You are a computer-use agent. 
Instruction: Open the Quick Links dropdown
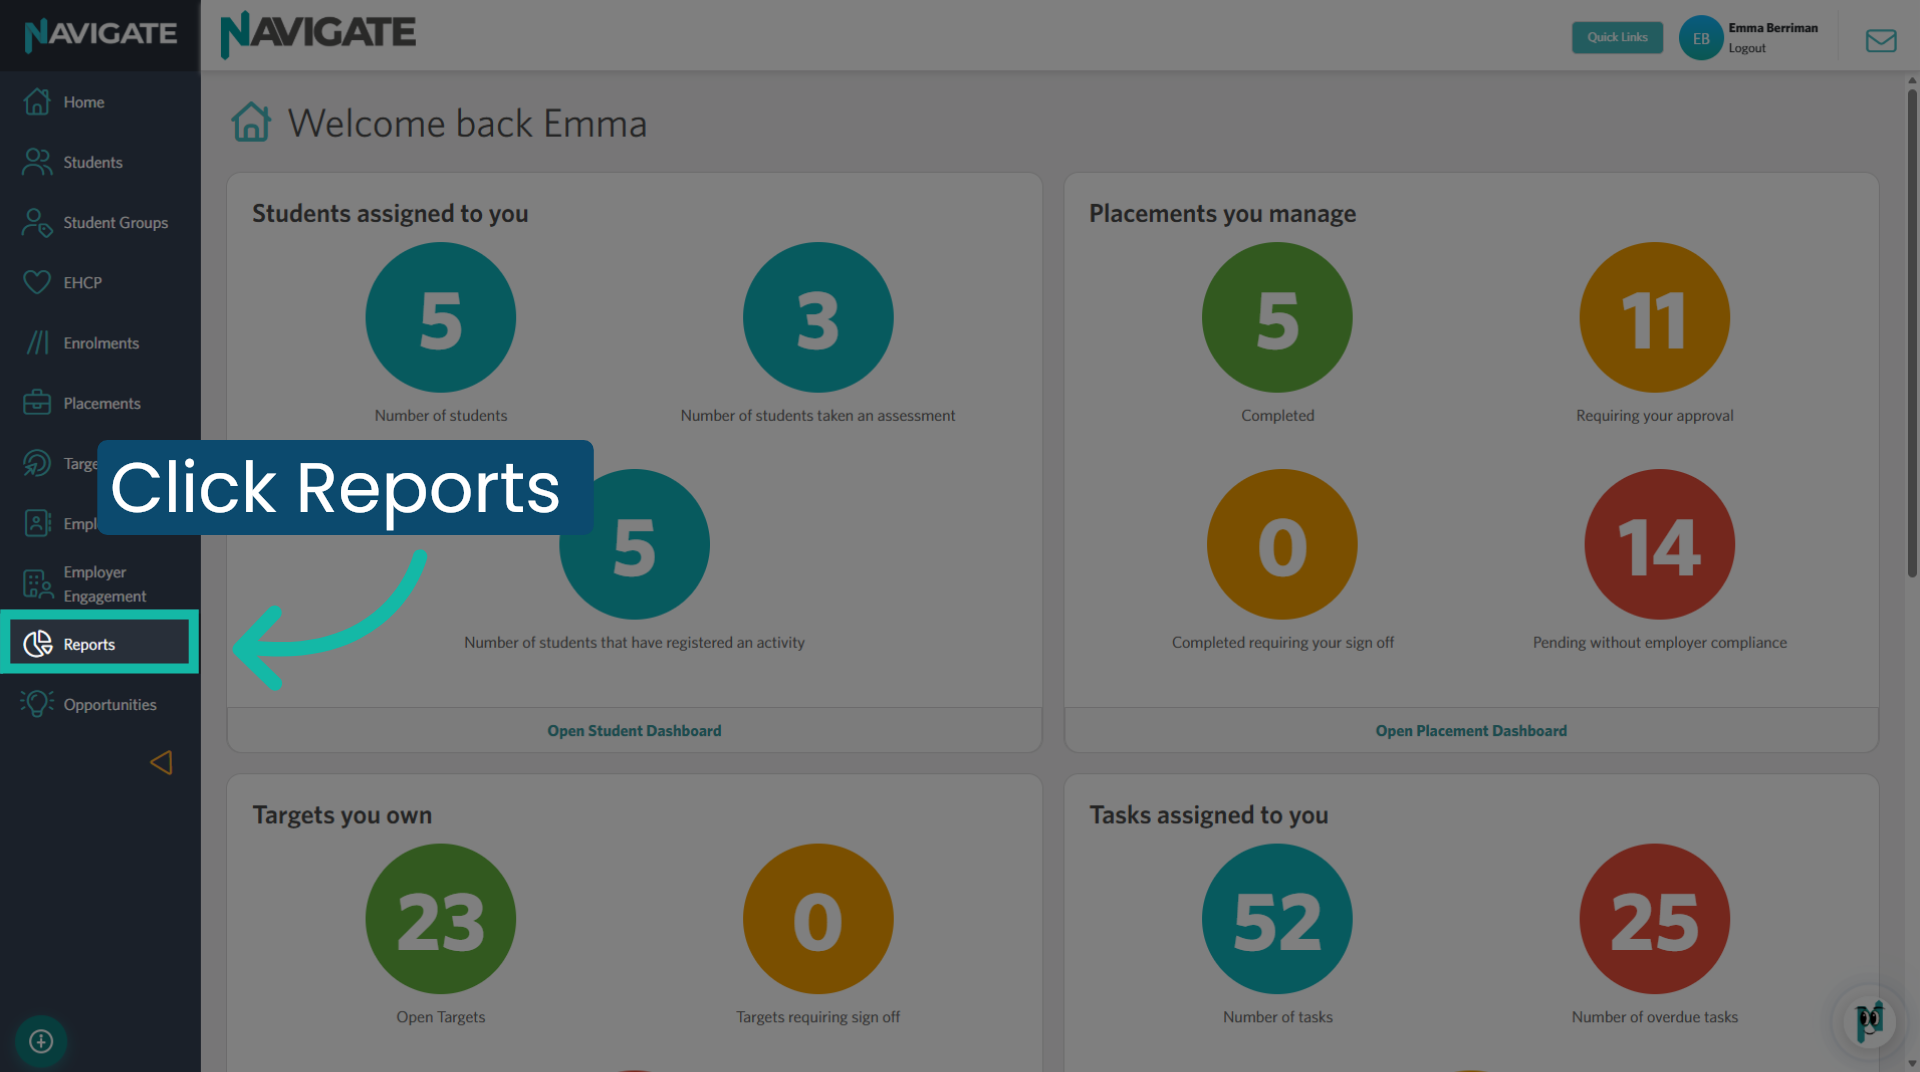pyautogui.click(x=1617, y=37)
